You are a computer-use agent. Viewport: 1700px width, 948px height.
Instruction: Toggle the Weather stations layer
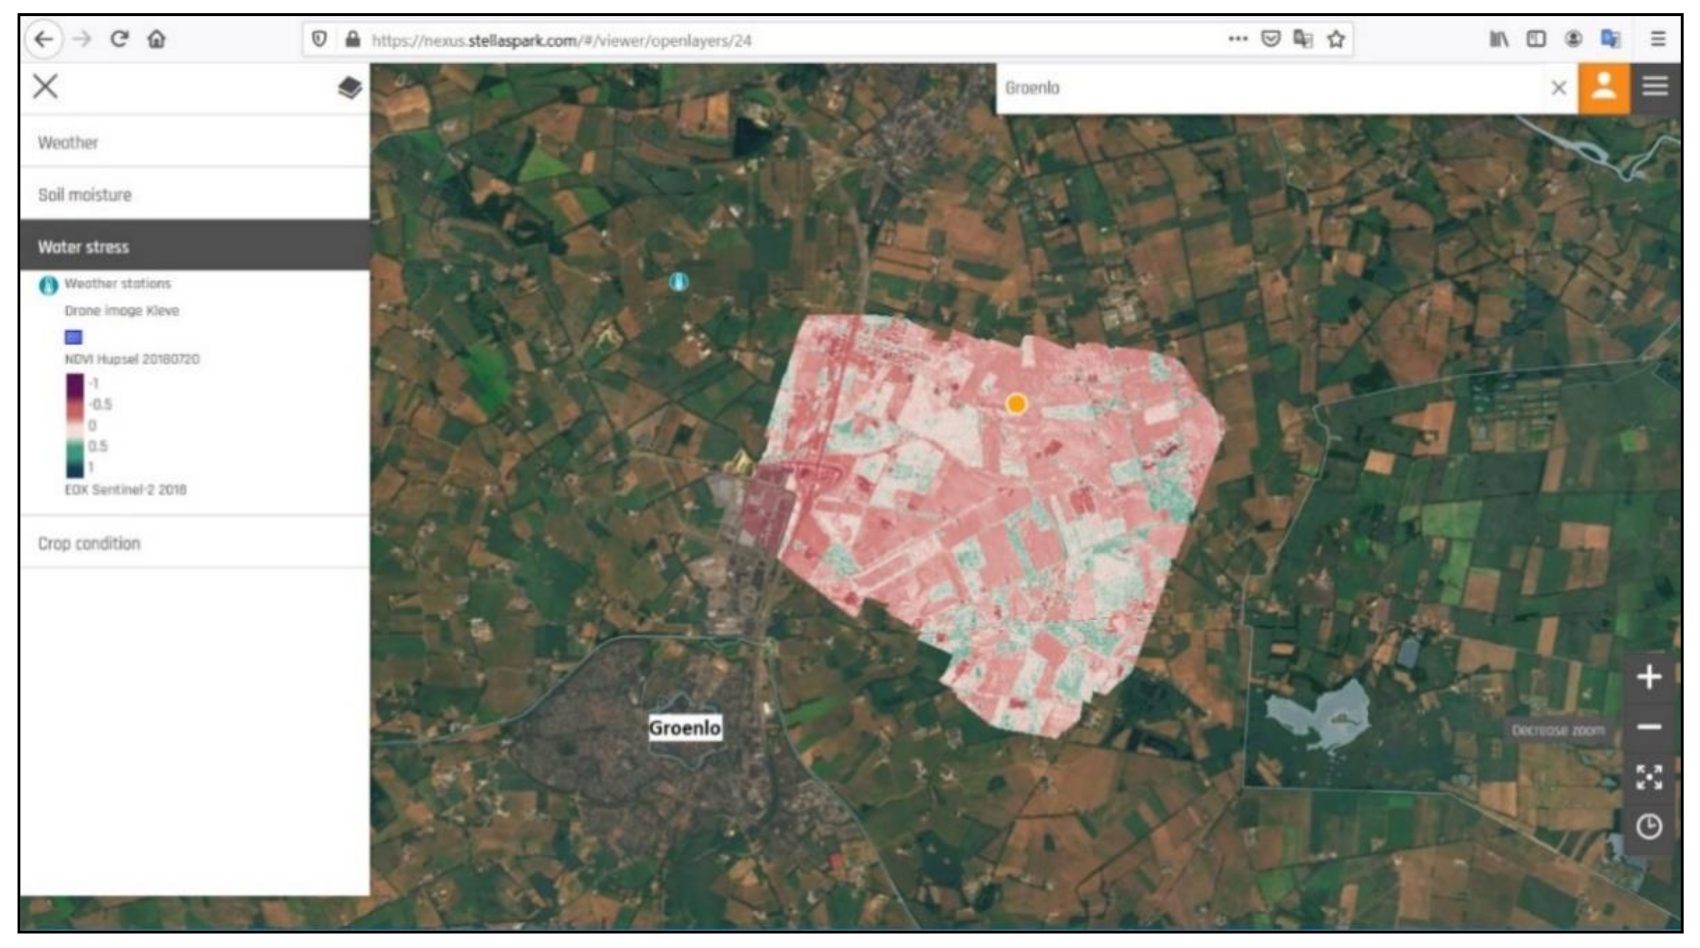117,284
